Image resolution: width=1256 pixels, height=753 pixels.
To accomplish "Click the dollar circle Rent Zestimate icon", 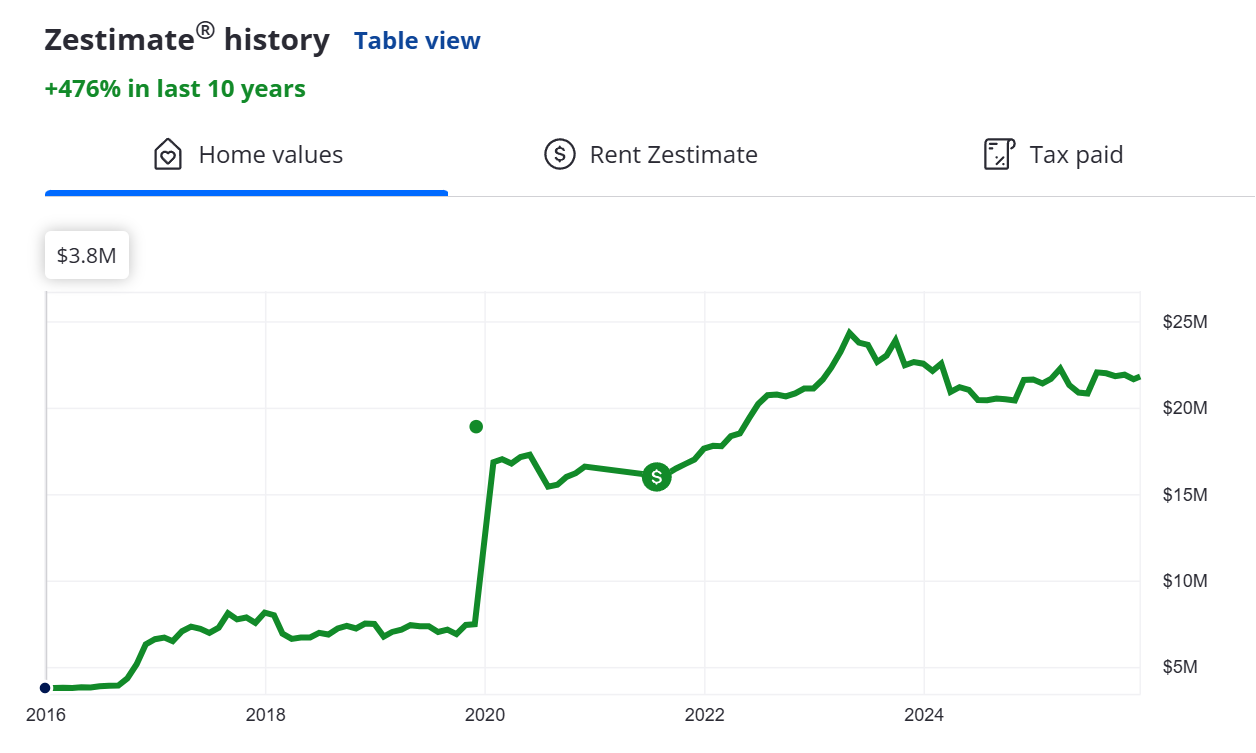I will coord(559,155).
